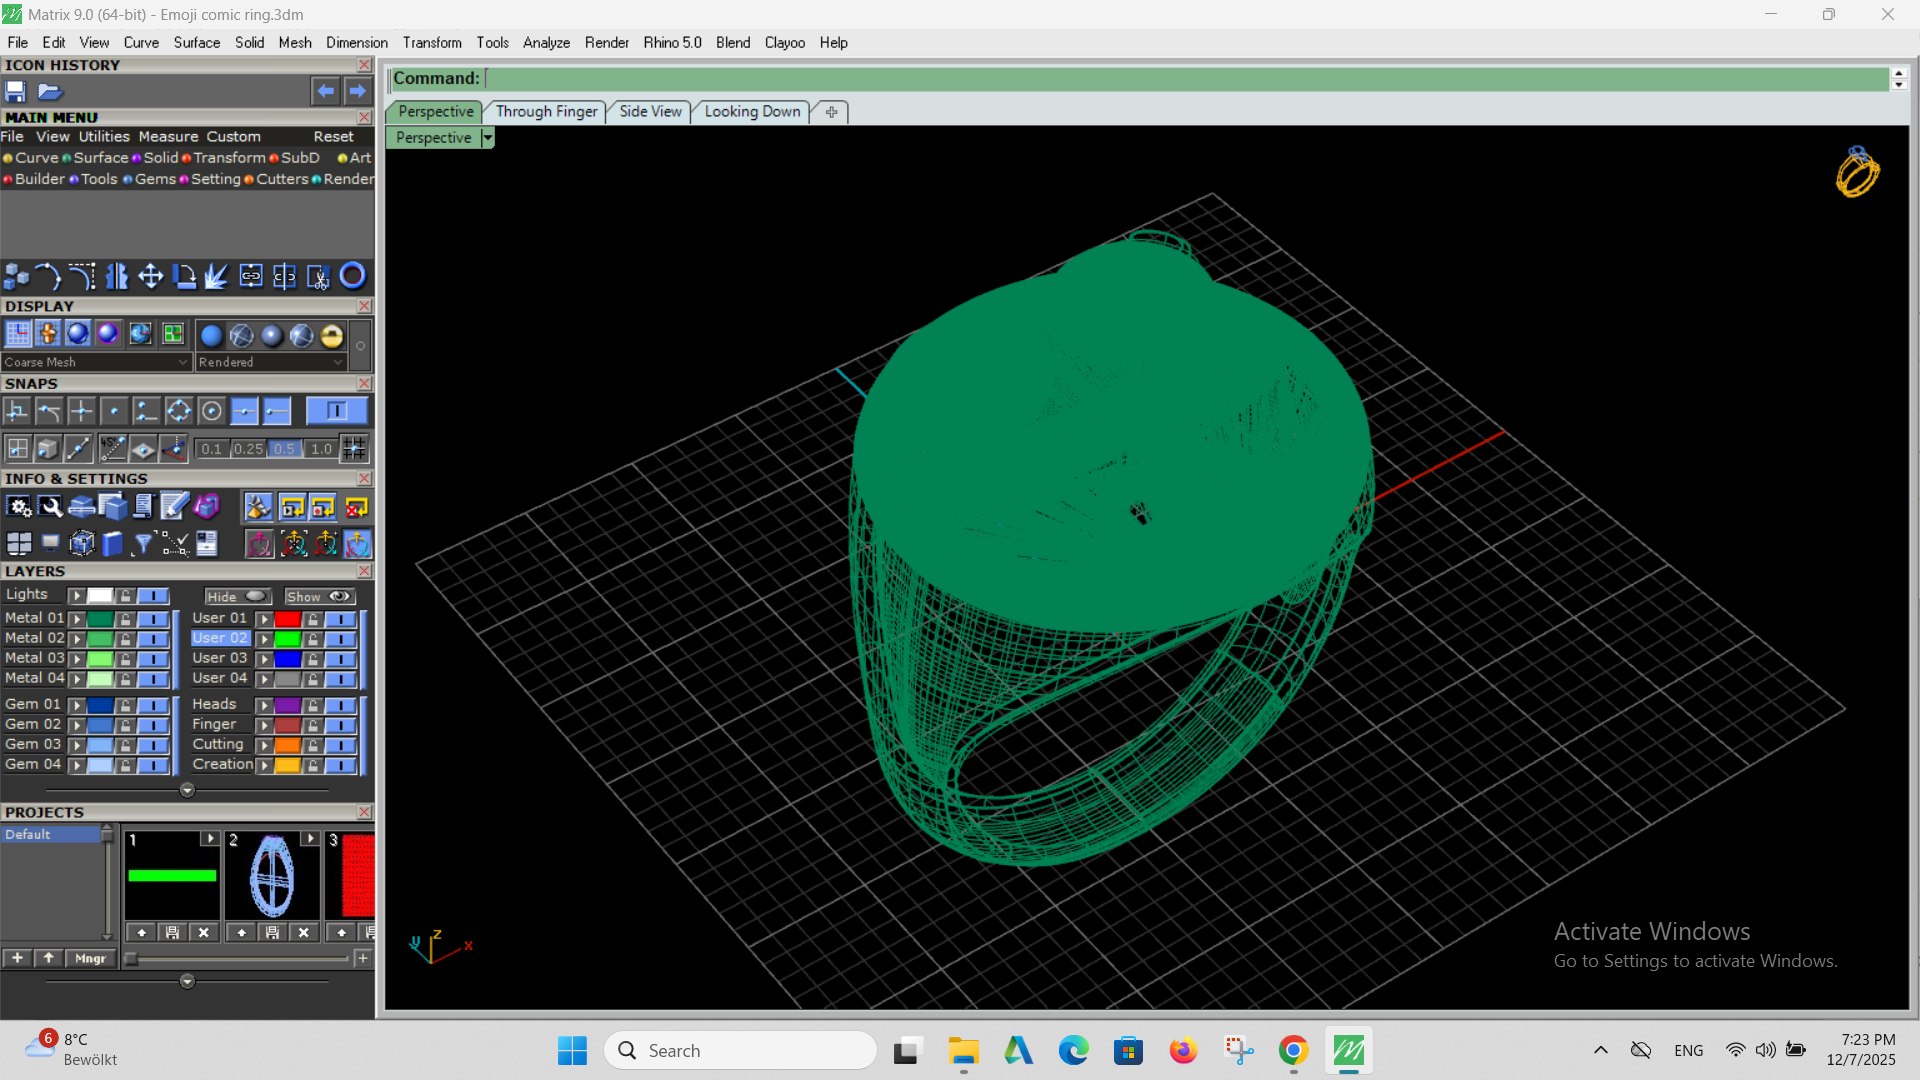Open the wrench settings icon
Viewport: 1920px width, 1080px height.
pyautogui.click(x=50, y=508)
